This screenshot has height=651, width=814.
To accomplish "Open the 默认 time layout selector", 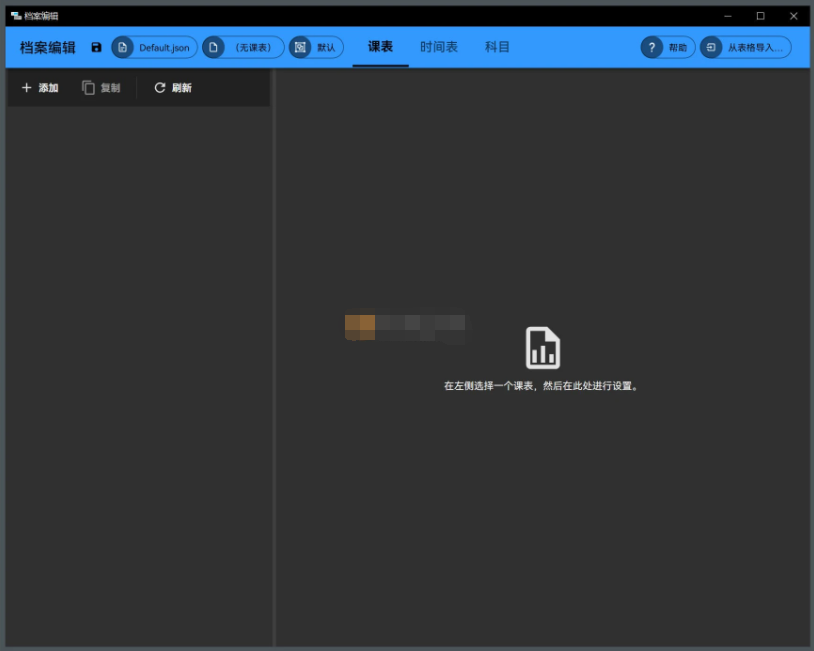I will pyautogui.click(x=316, y=46).
